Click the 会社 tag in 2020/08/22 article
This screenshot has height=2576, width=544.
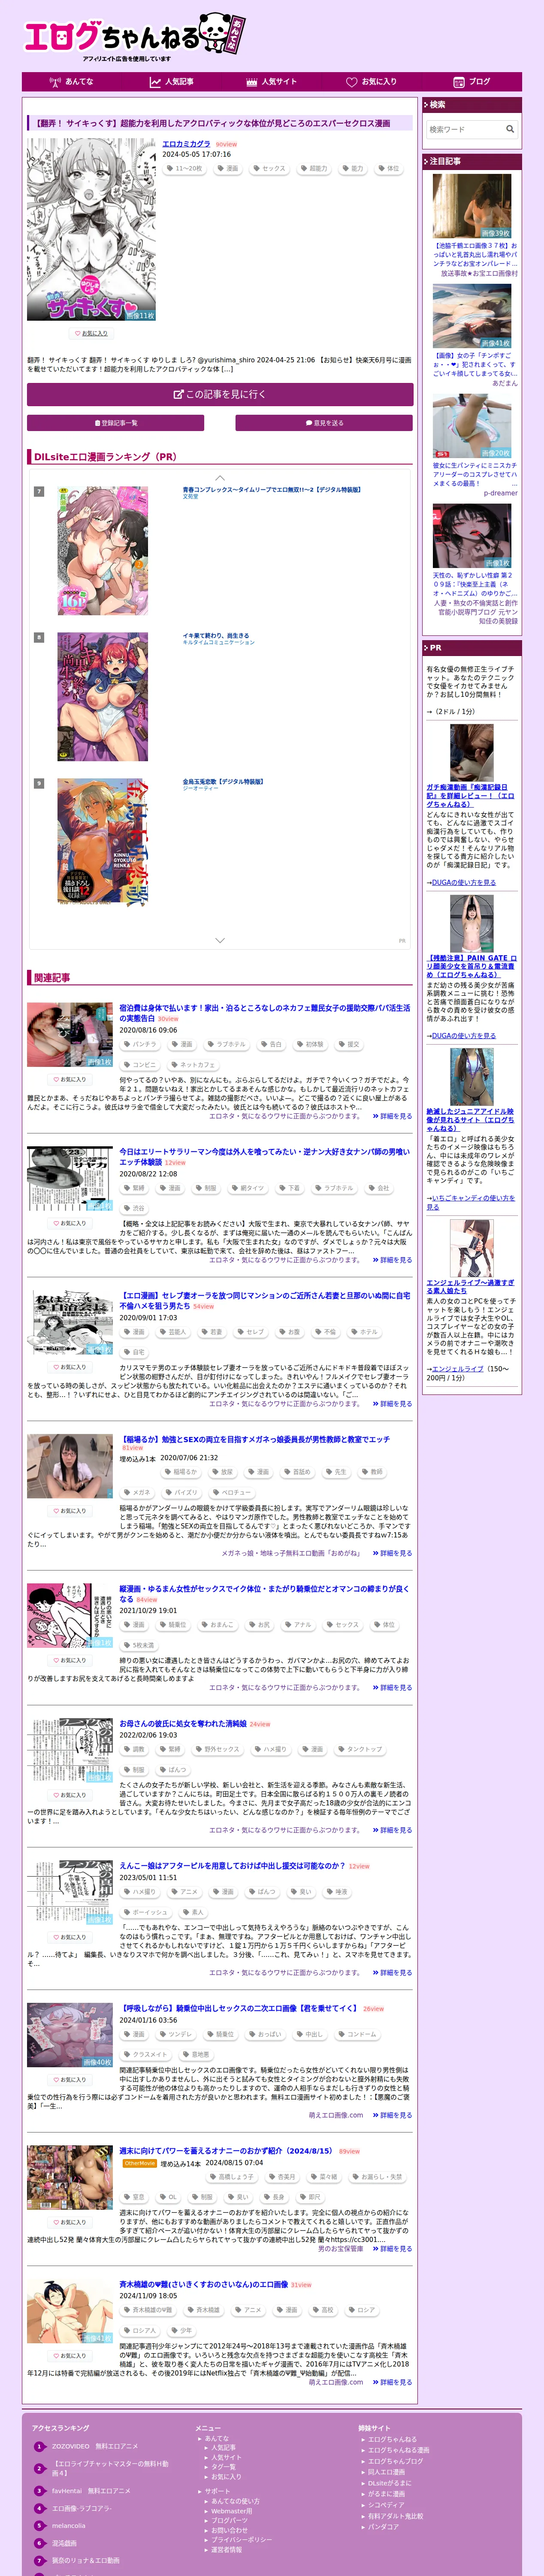coord(379,1188)
